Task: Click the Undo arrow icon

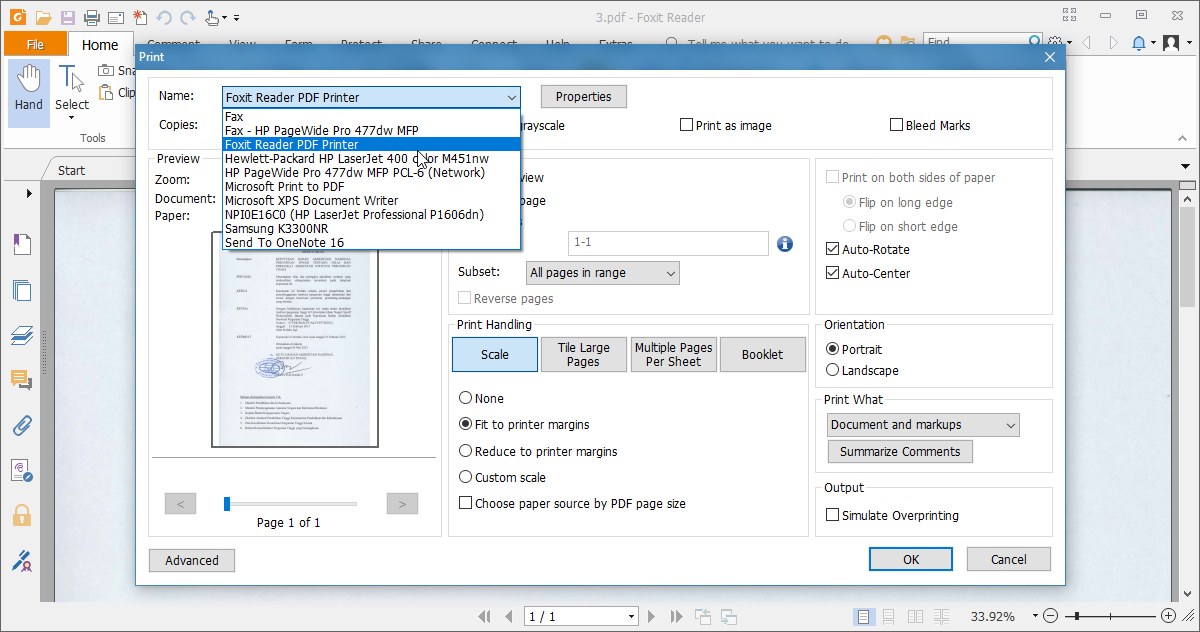Action: click(x=164, y=17)
